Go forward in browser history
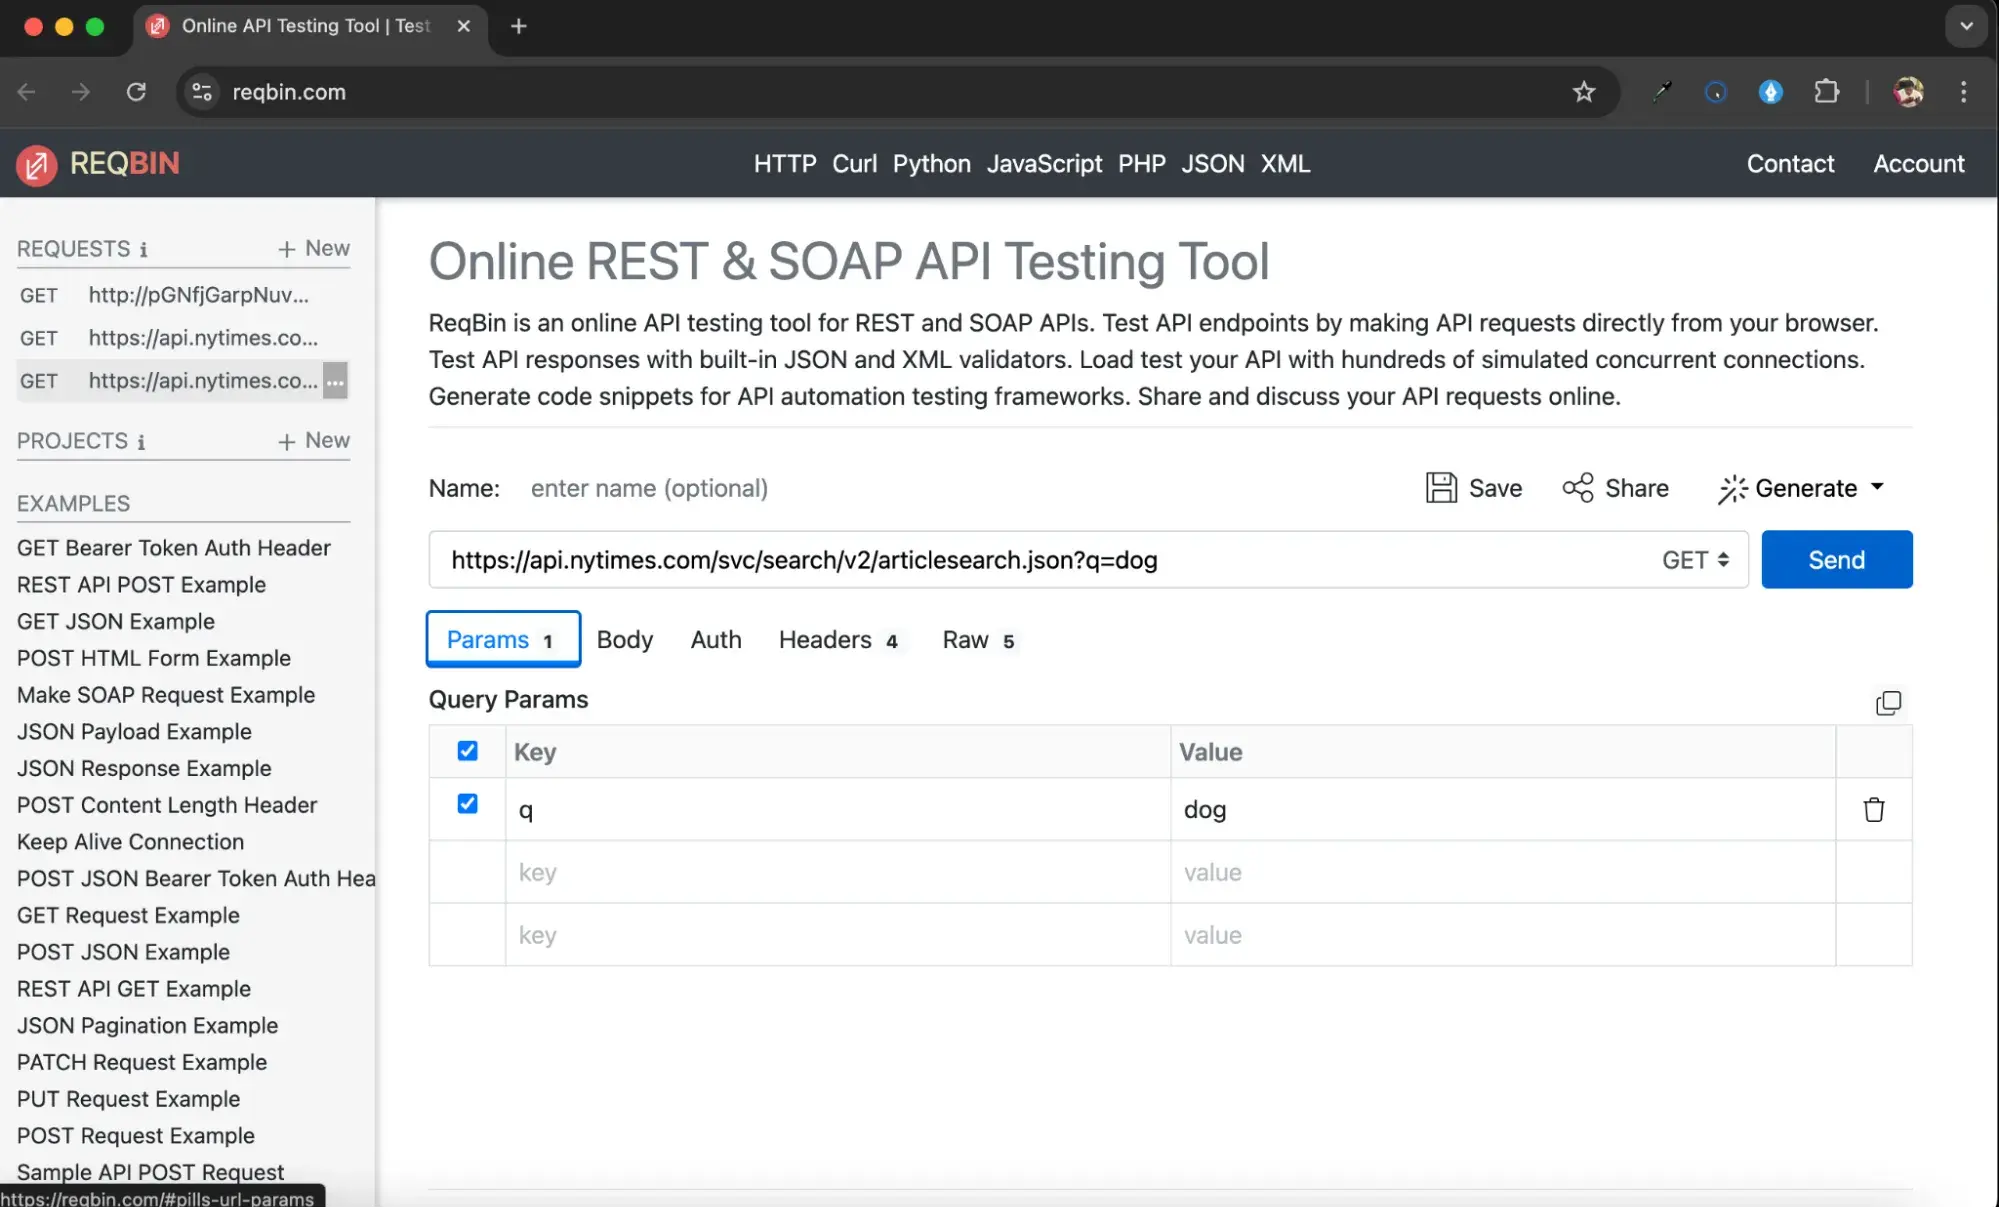This screenshot has width=1999, height=1208. click(81, 92)
